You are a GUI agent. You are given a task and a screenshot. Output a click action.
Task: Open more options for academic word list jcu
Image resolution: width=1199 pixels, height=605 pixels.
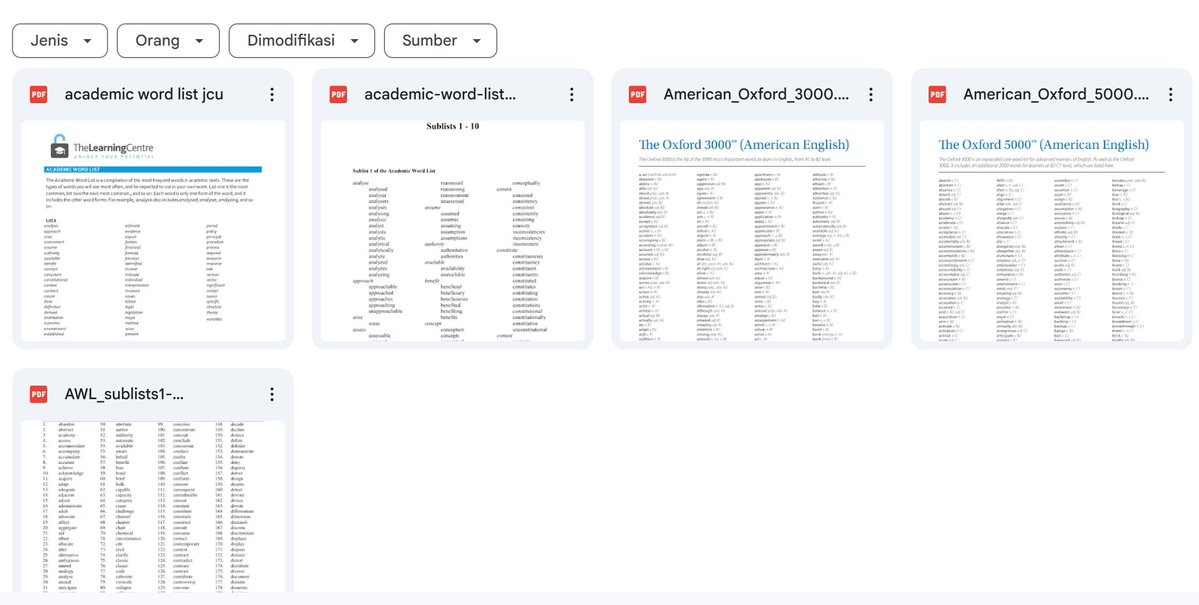pyautogui.click(x=271, y=95)
